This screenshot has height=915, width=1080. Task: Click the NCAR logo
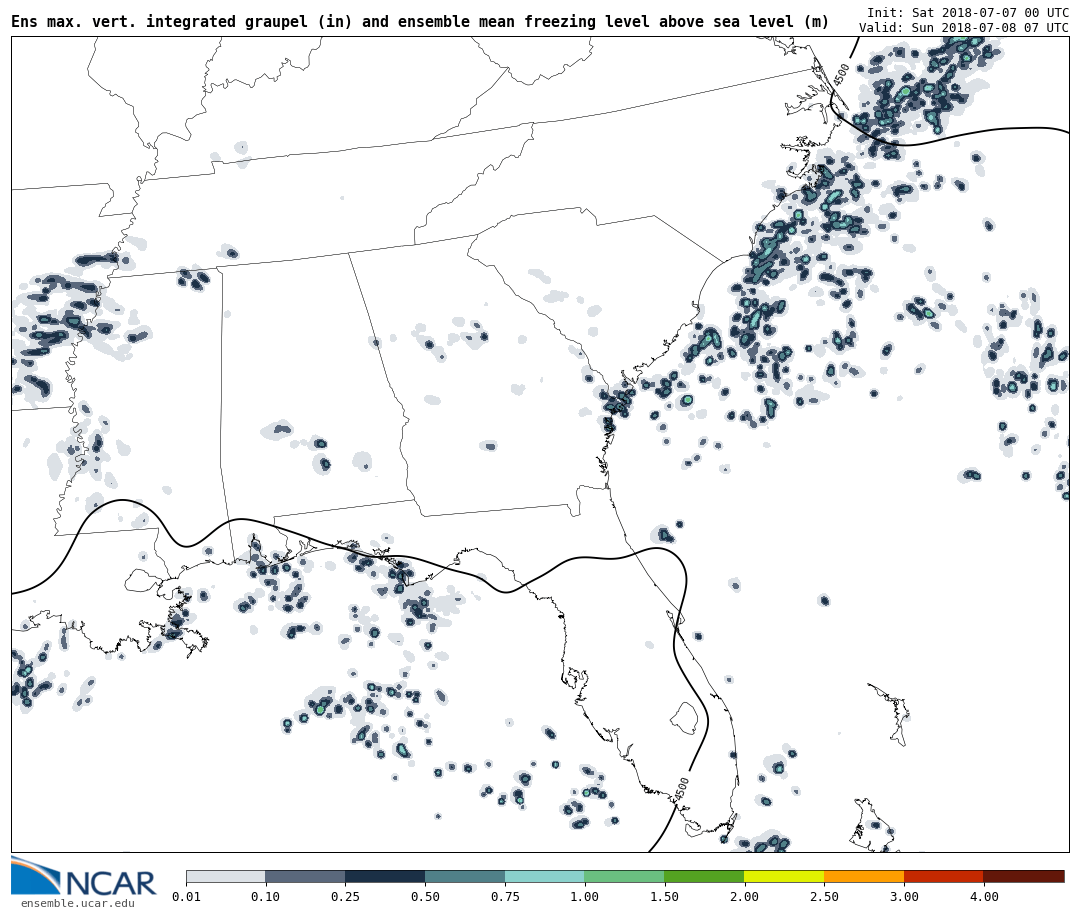pyautogui.click(x=84, y=876)
